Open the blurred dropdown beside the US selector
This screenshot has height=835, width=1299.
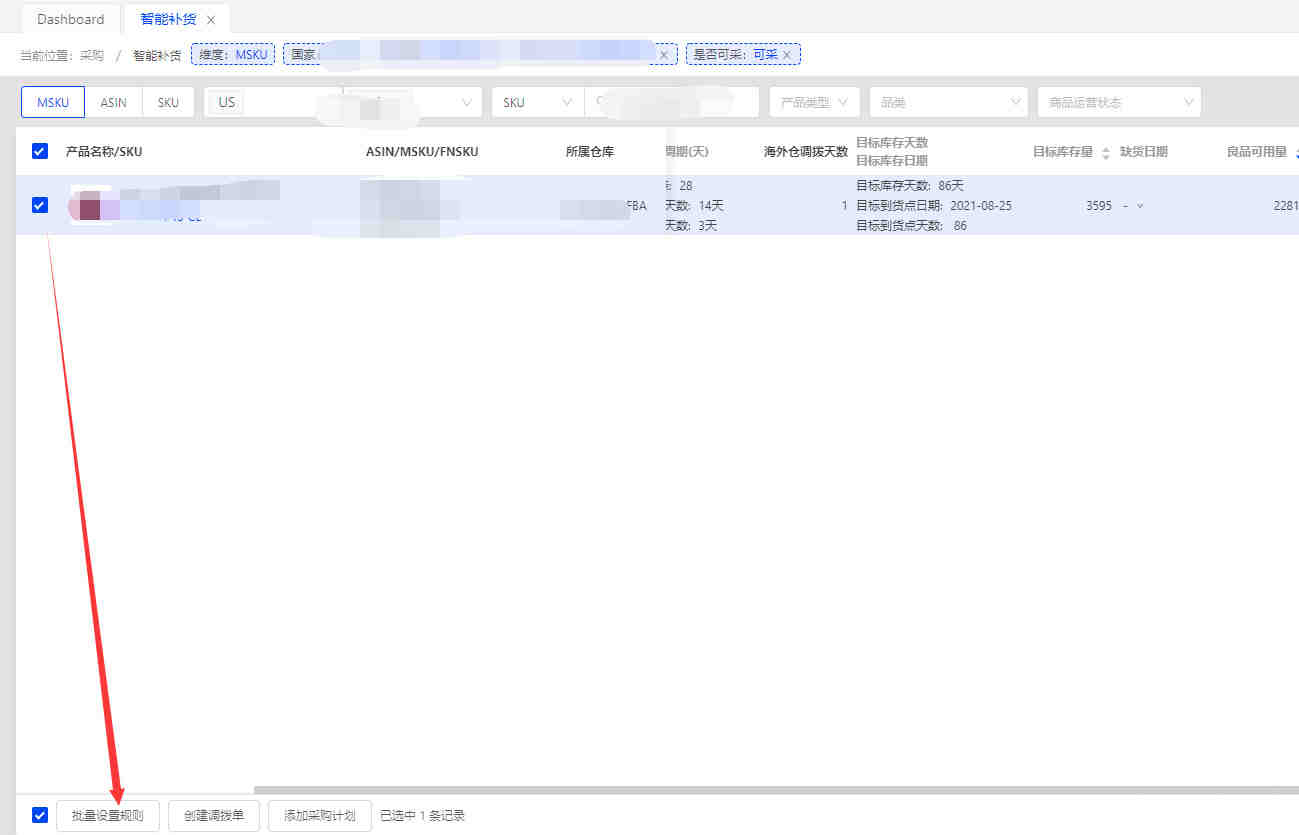tap(412, 102)
